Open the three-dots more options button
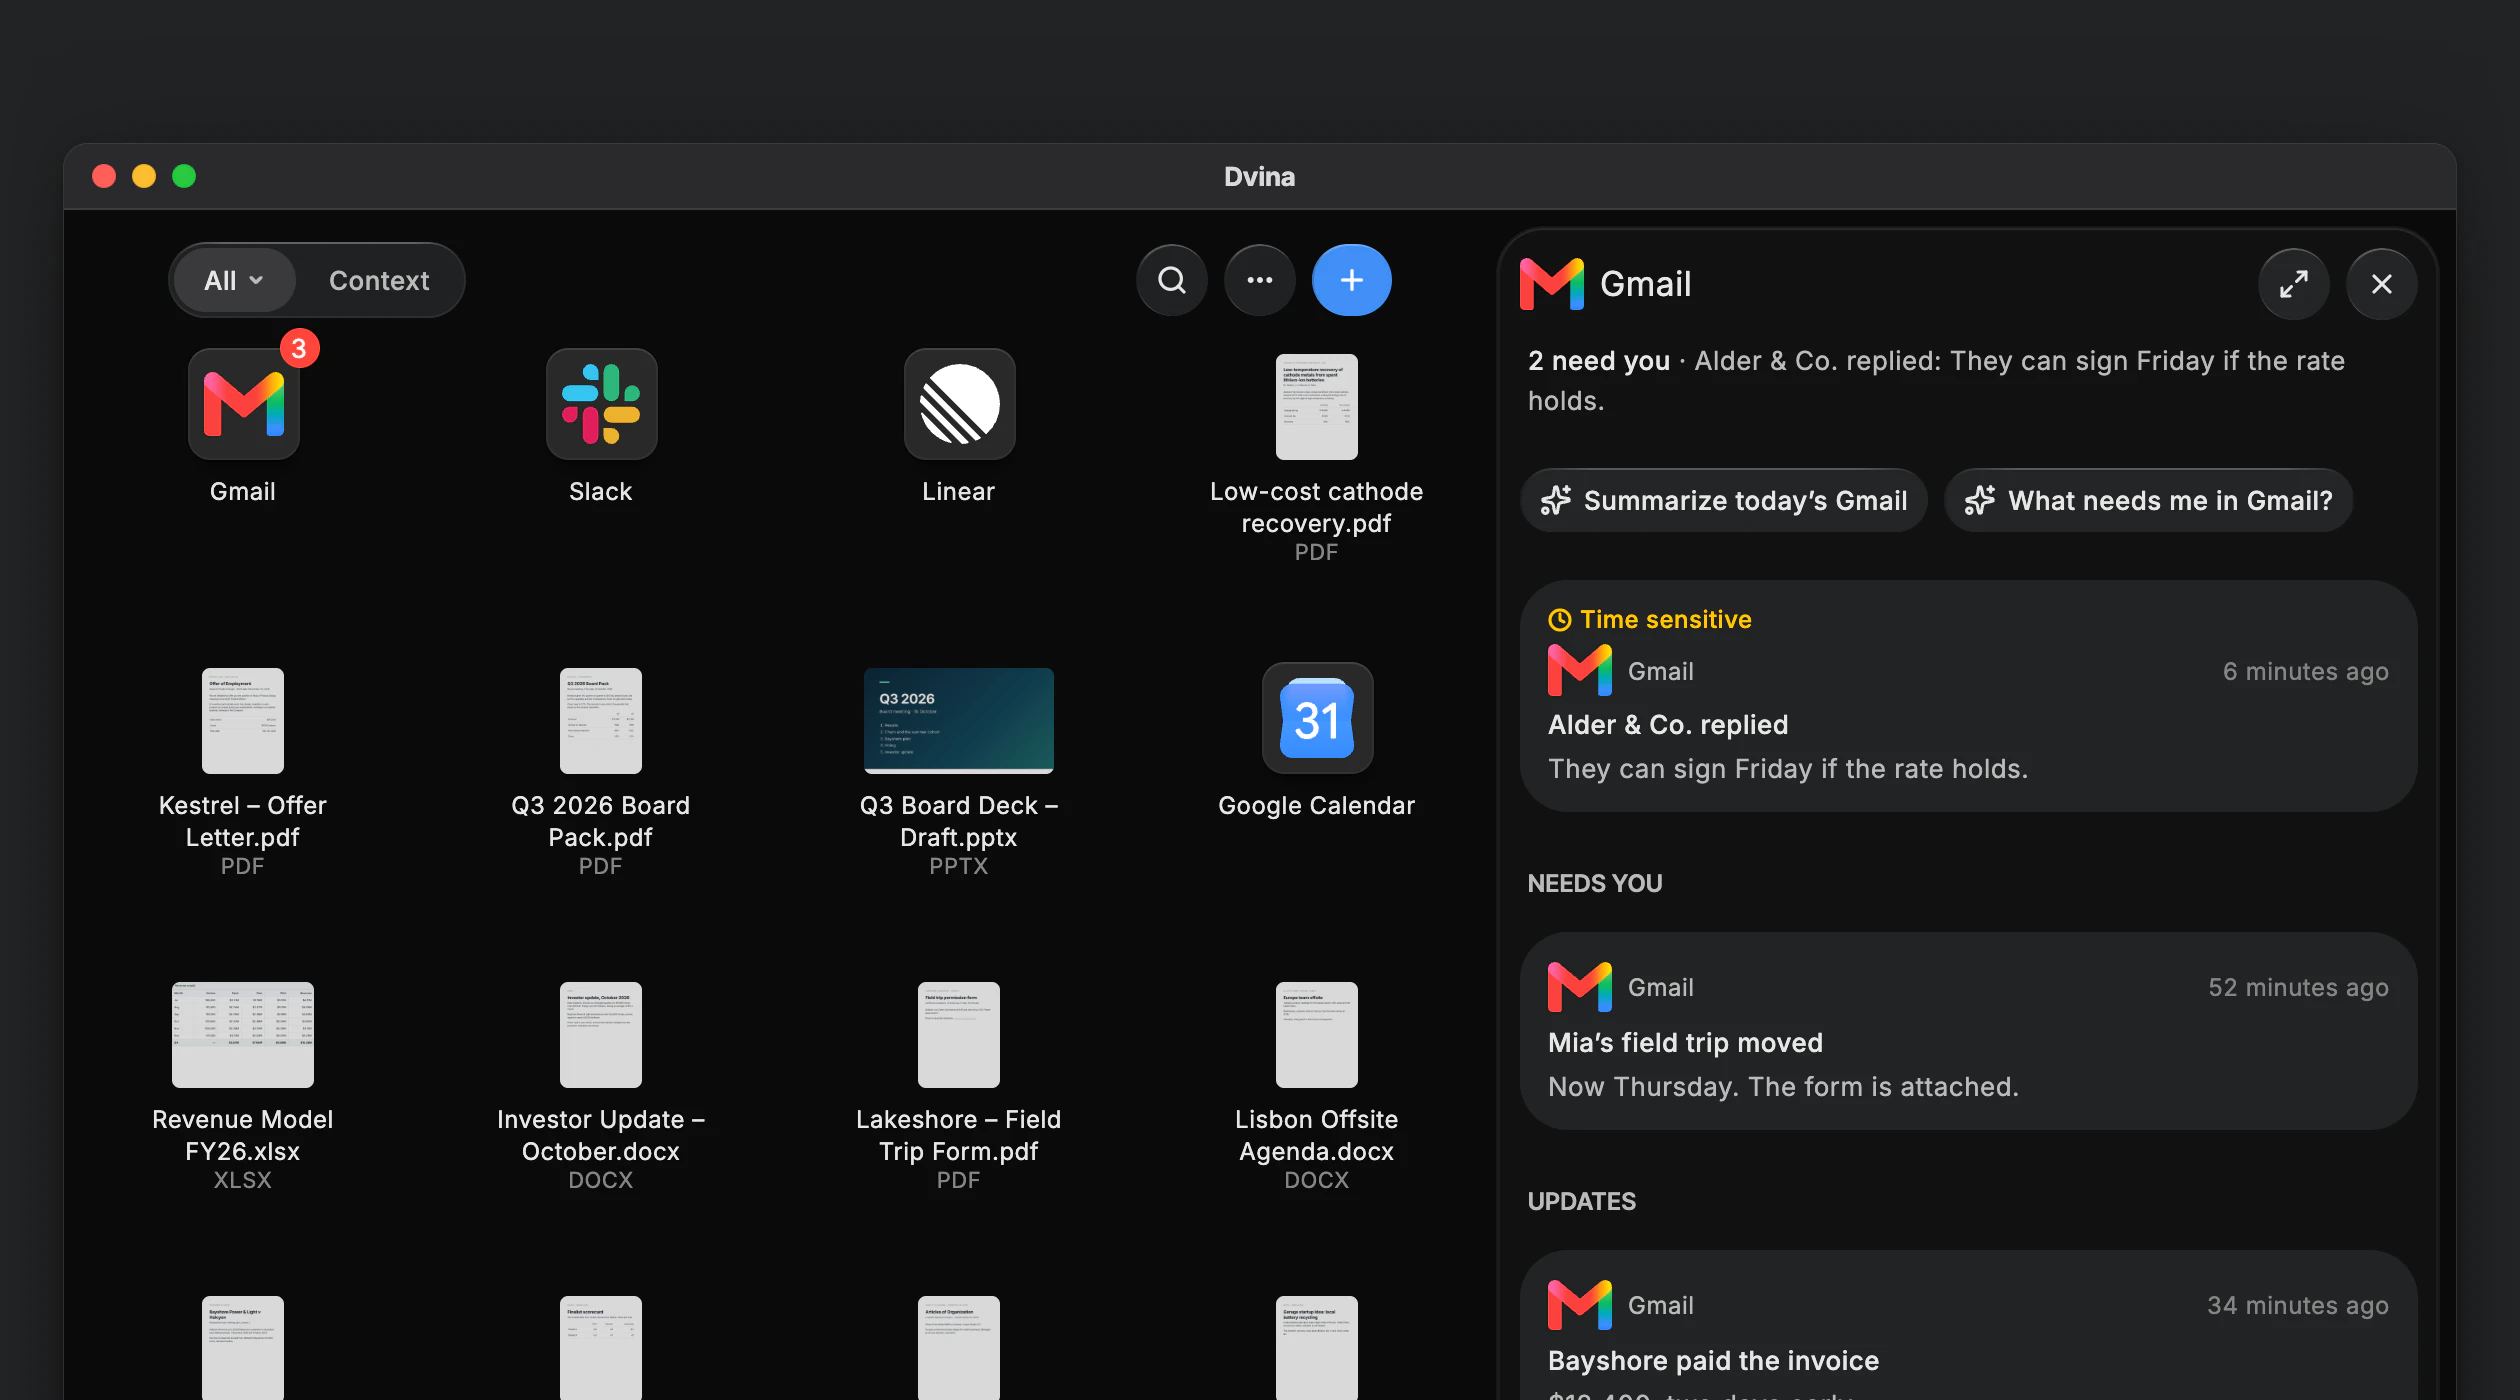The width and height of the screenshot is (2520, 1400). (x=1260, y=280)
